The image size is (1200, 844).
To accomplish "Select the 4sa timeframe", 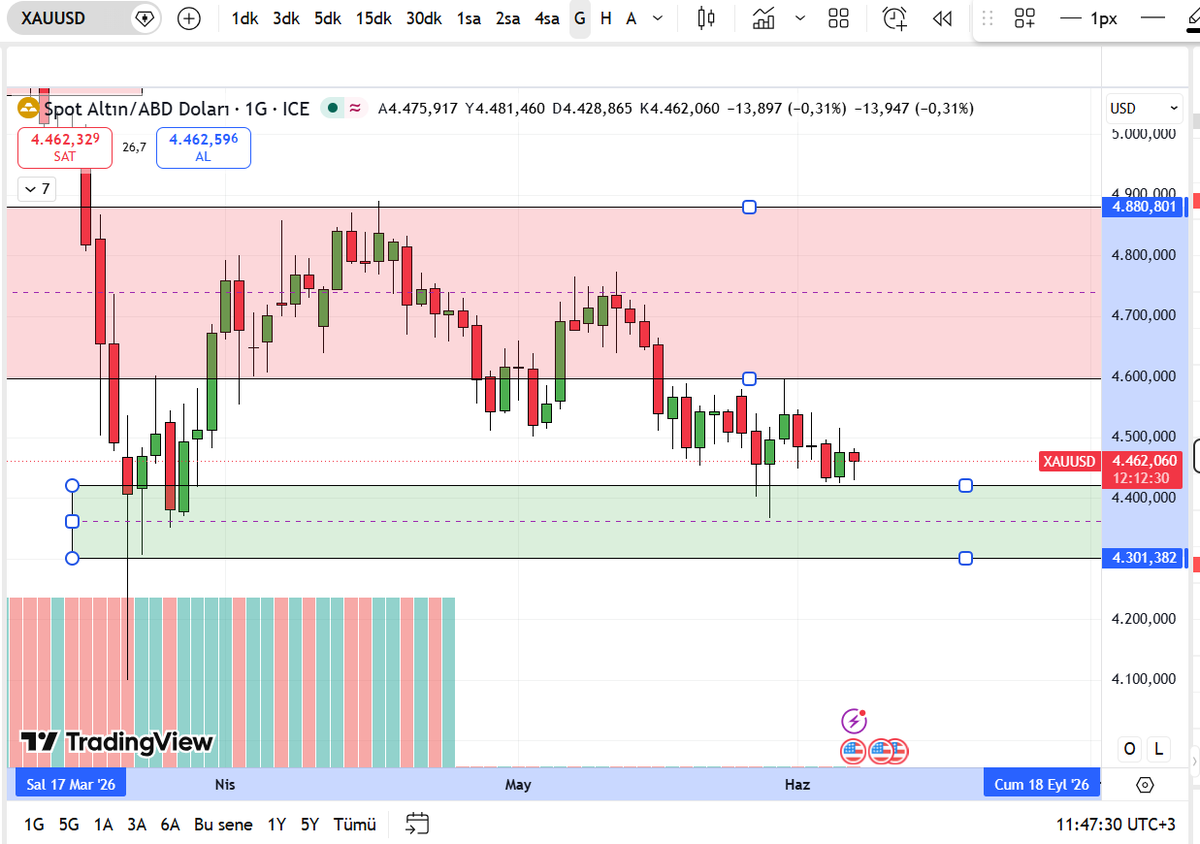I will 546,18.
